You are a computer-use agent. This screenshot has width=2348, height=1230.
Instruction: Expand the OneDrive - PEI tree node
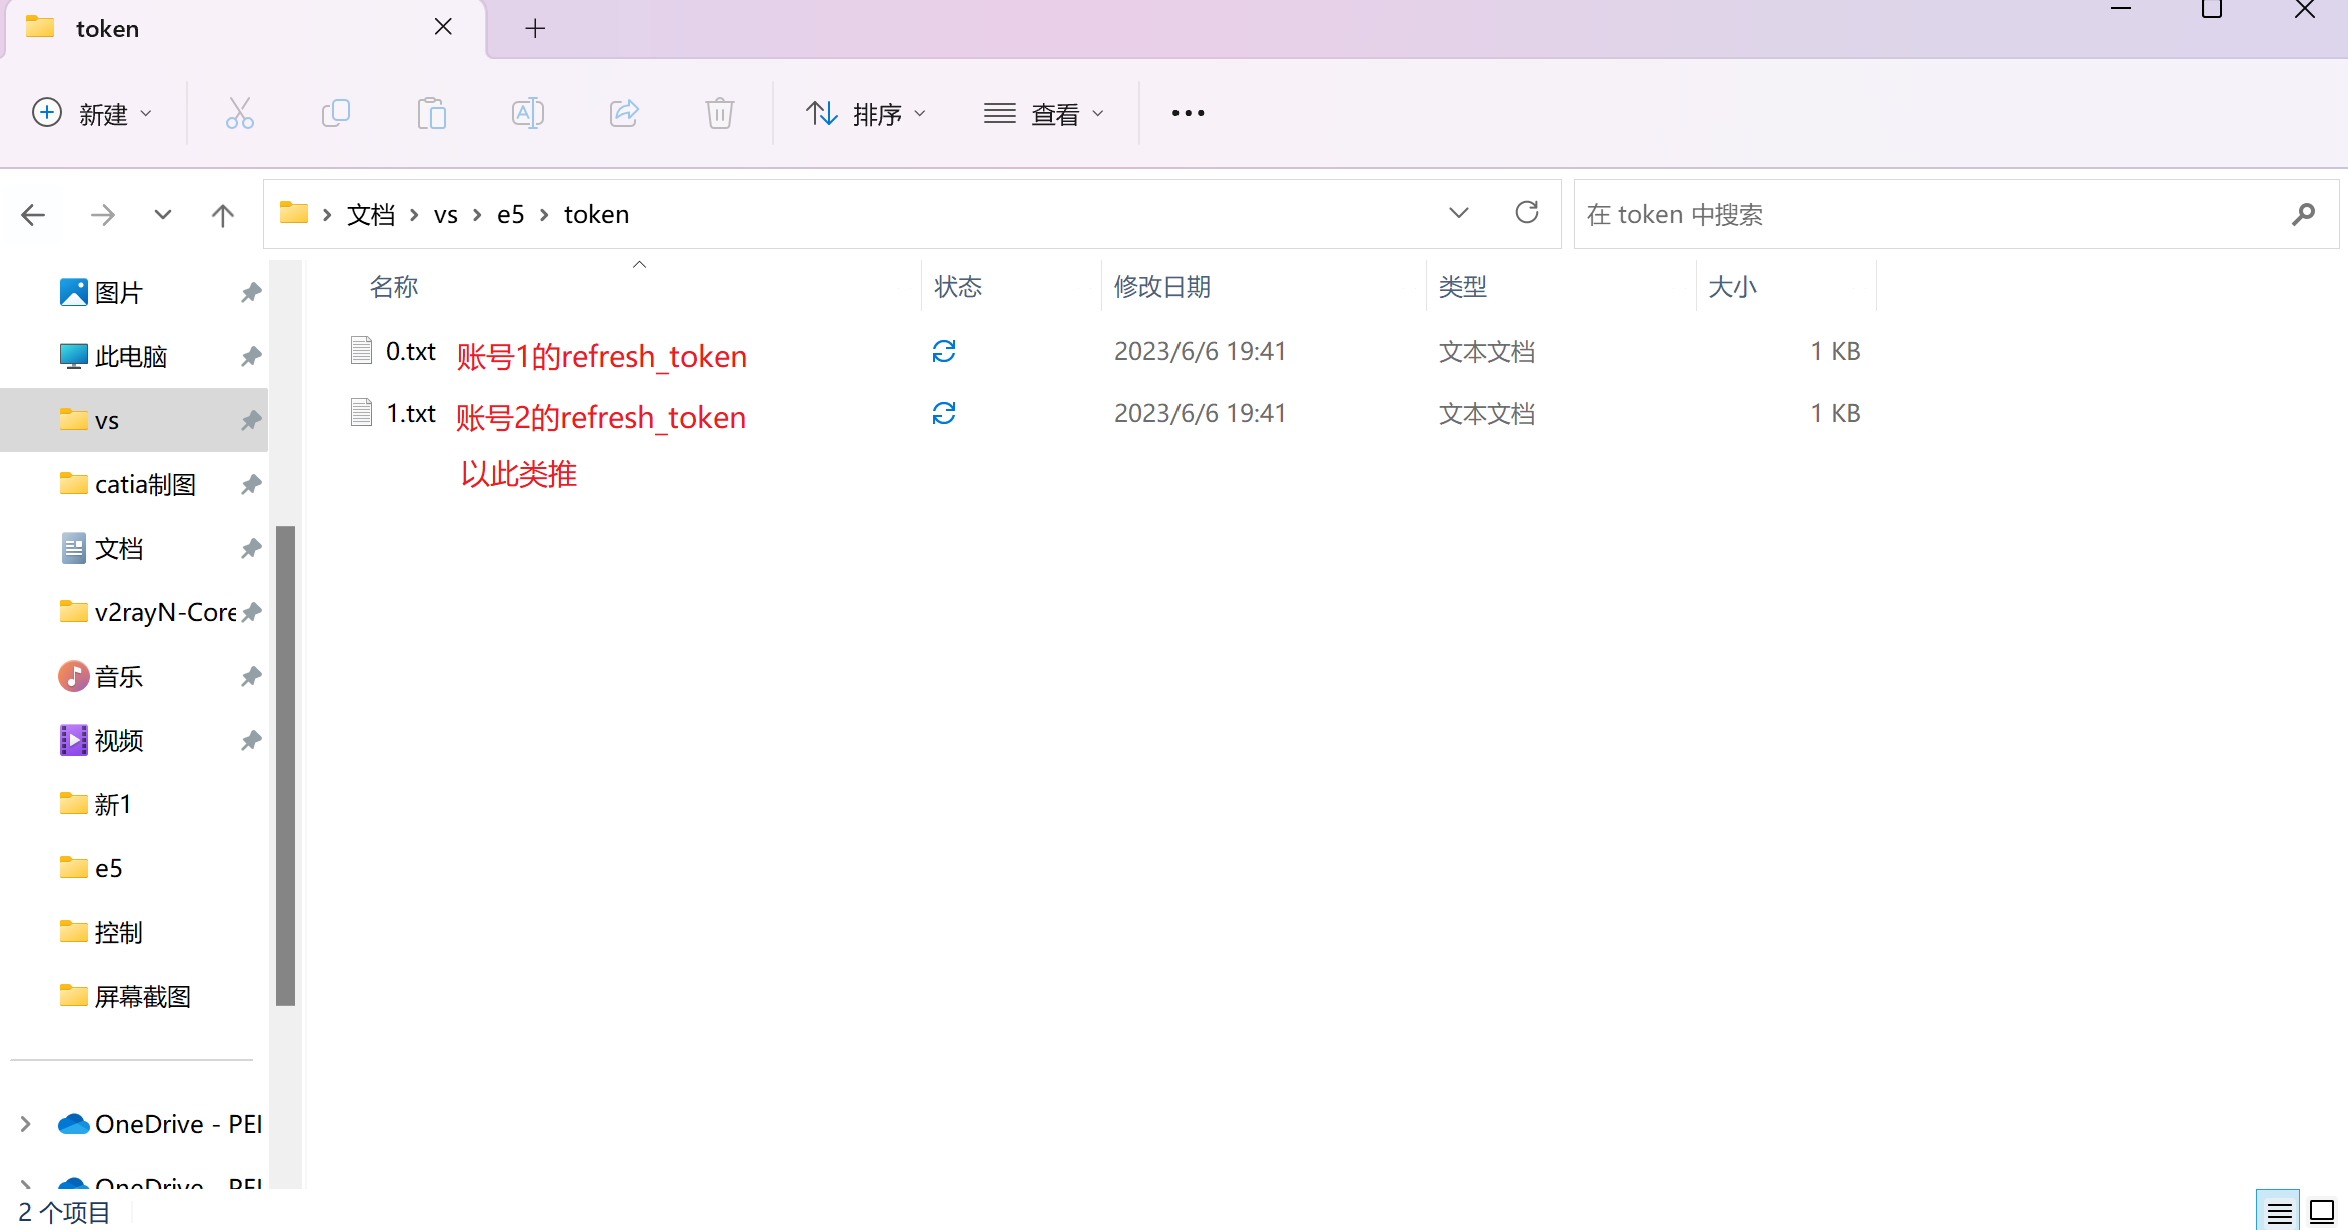[x=26, y=1124]
